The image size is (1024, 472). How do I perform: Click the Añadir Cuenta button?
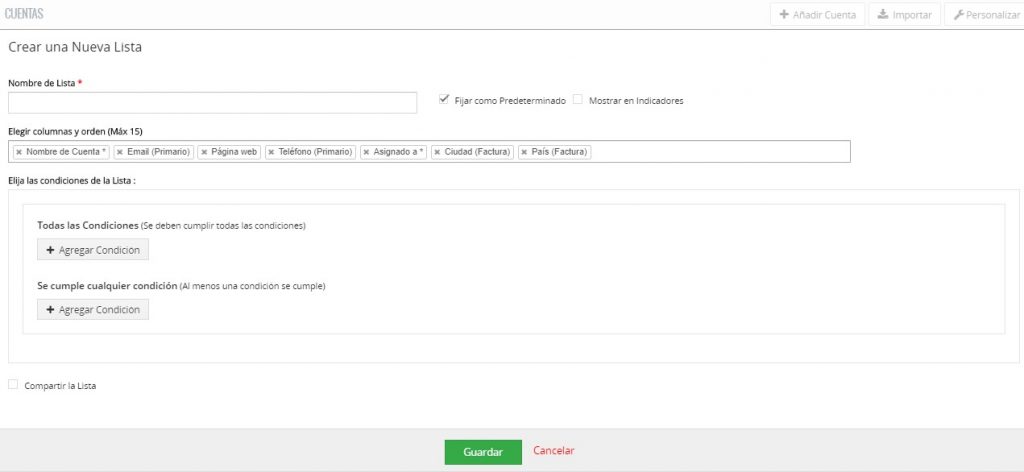coord(816,15)
